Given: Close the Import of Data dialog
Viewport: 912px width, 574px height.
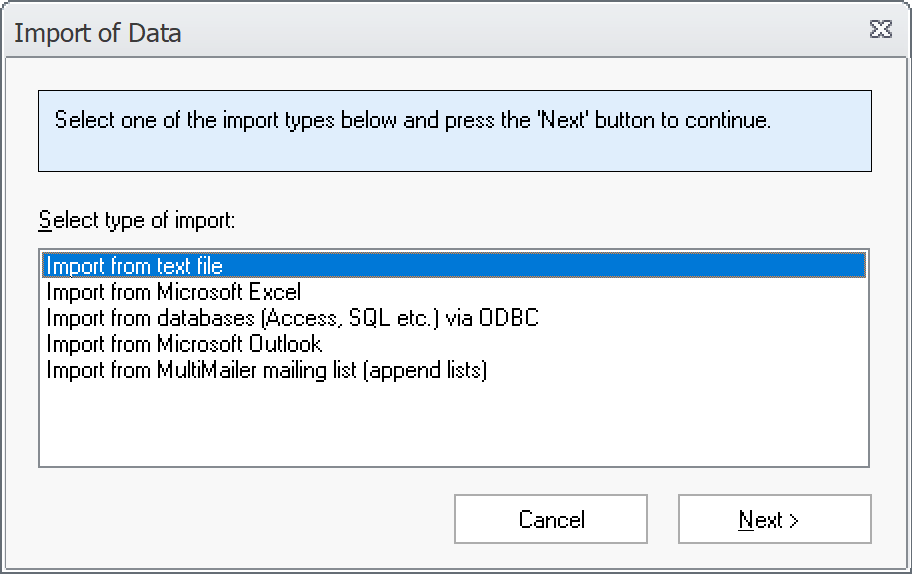Looking at the screenshot, I should coord(881,29).
